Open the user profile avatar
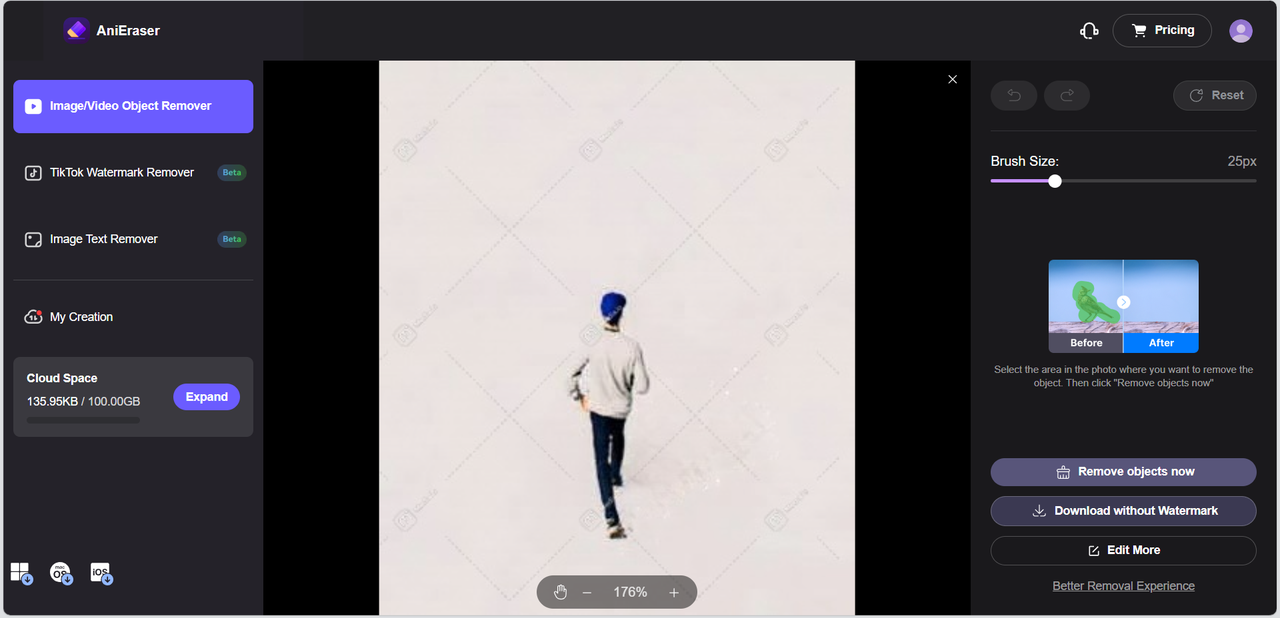Image resolution: width=1280 pixels, height=618 pixels. point(1241,31)
